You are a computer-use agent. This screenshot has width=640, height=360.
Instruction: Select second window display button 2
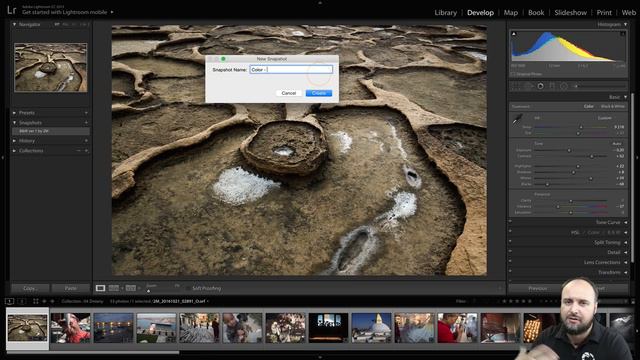[x=21, y=301]
